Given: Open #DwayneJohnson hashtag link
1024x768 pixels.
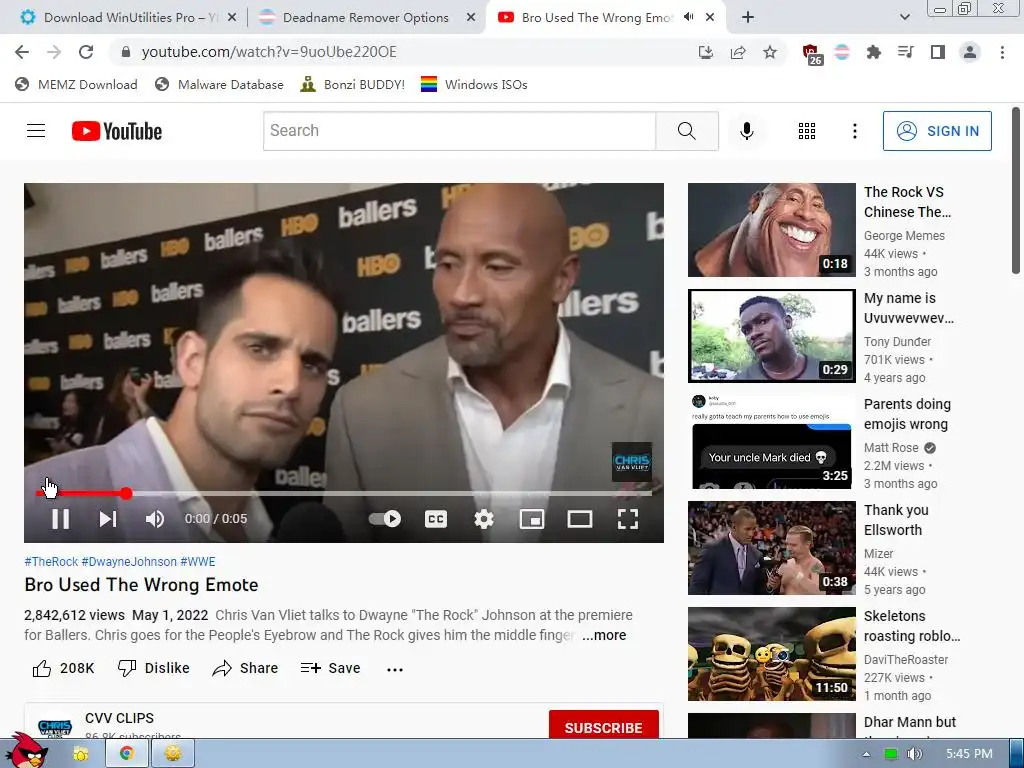Looking at the screenshot, I should click(x=129, y=562).
